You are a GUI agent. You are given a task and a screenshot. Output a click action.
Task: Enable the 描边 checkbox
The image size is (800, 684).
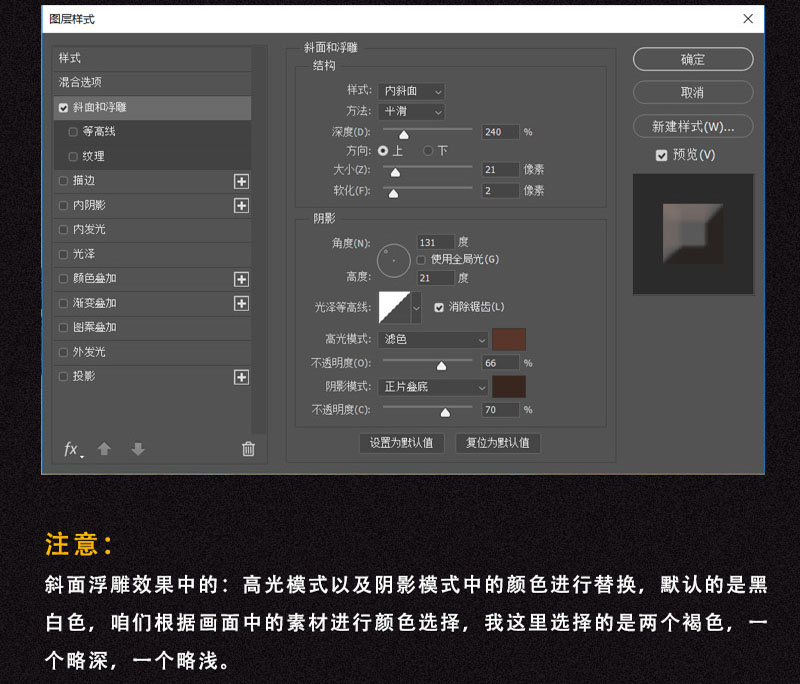63,181
